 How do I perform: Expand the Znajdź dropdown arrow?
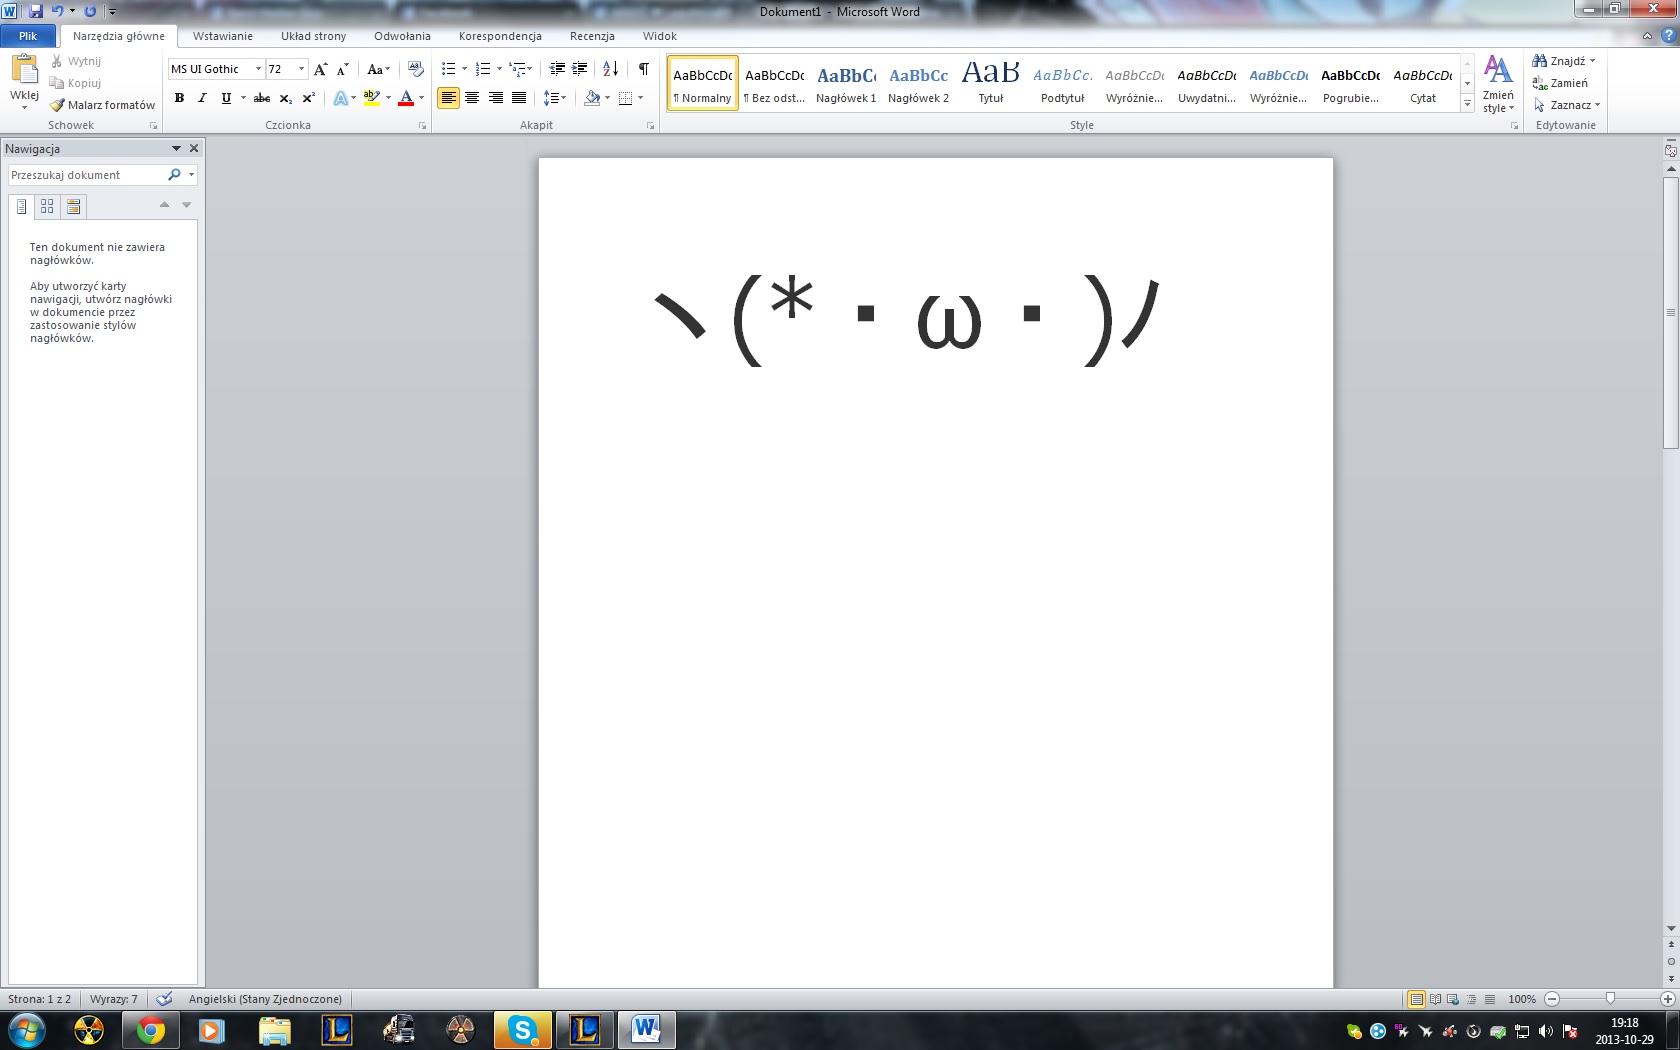pos(1593,61)
